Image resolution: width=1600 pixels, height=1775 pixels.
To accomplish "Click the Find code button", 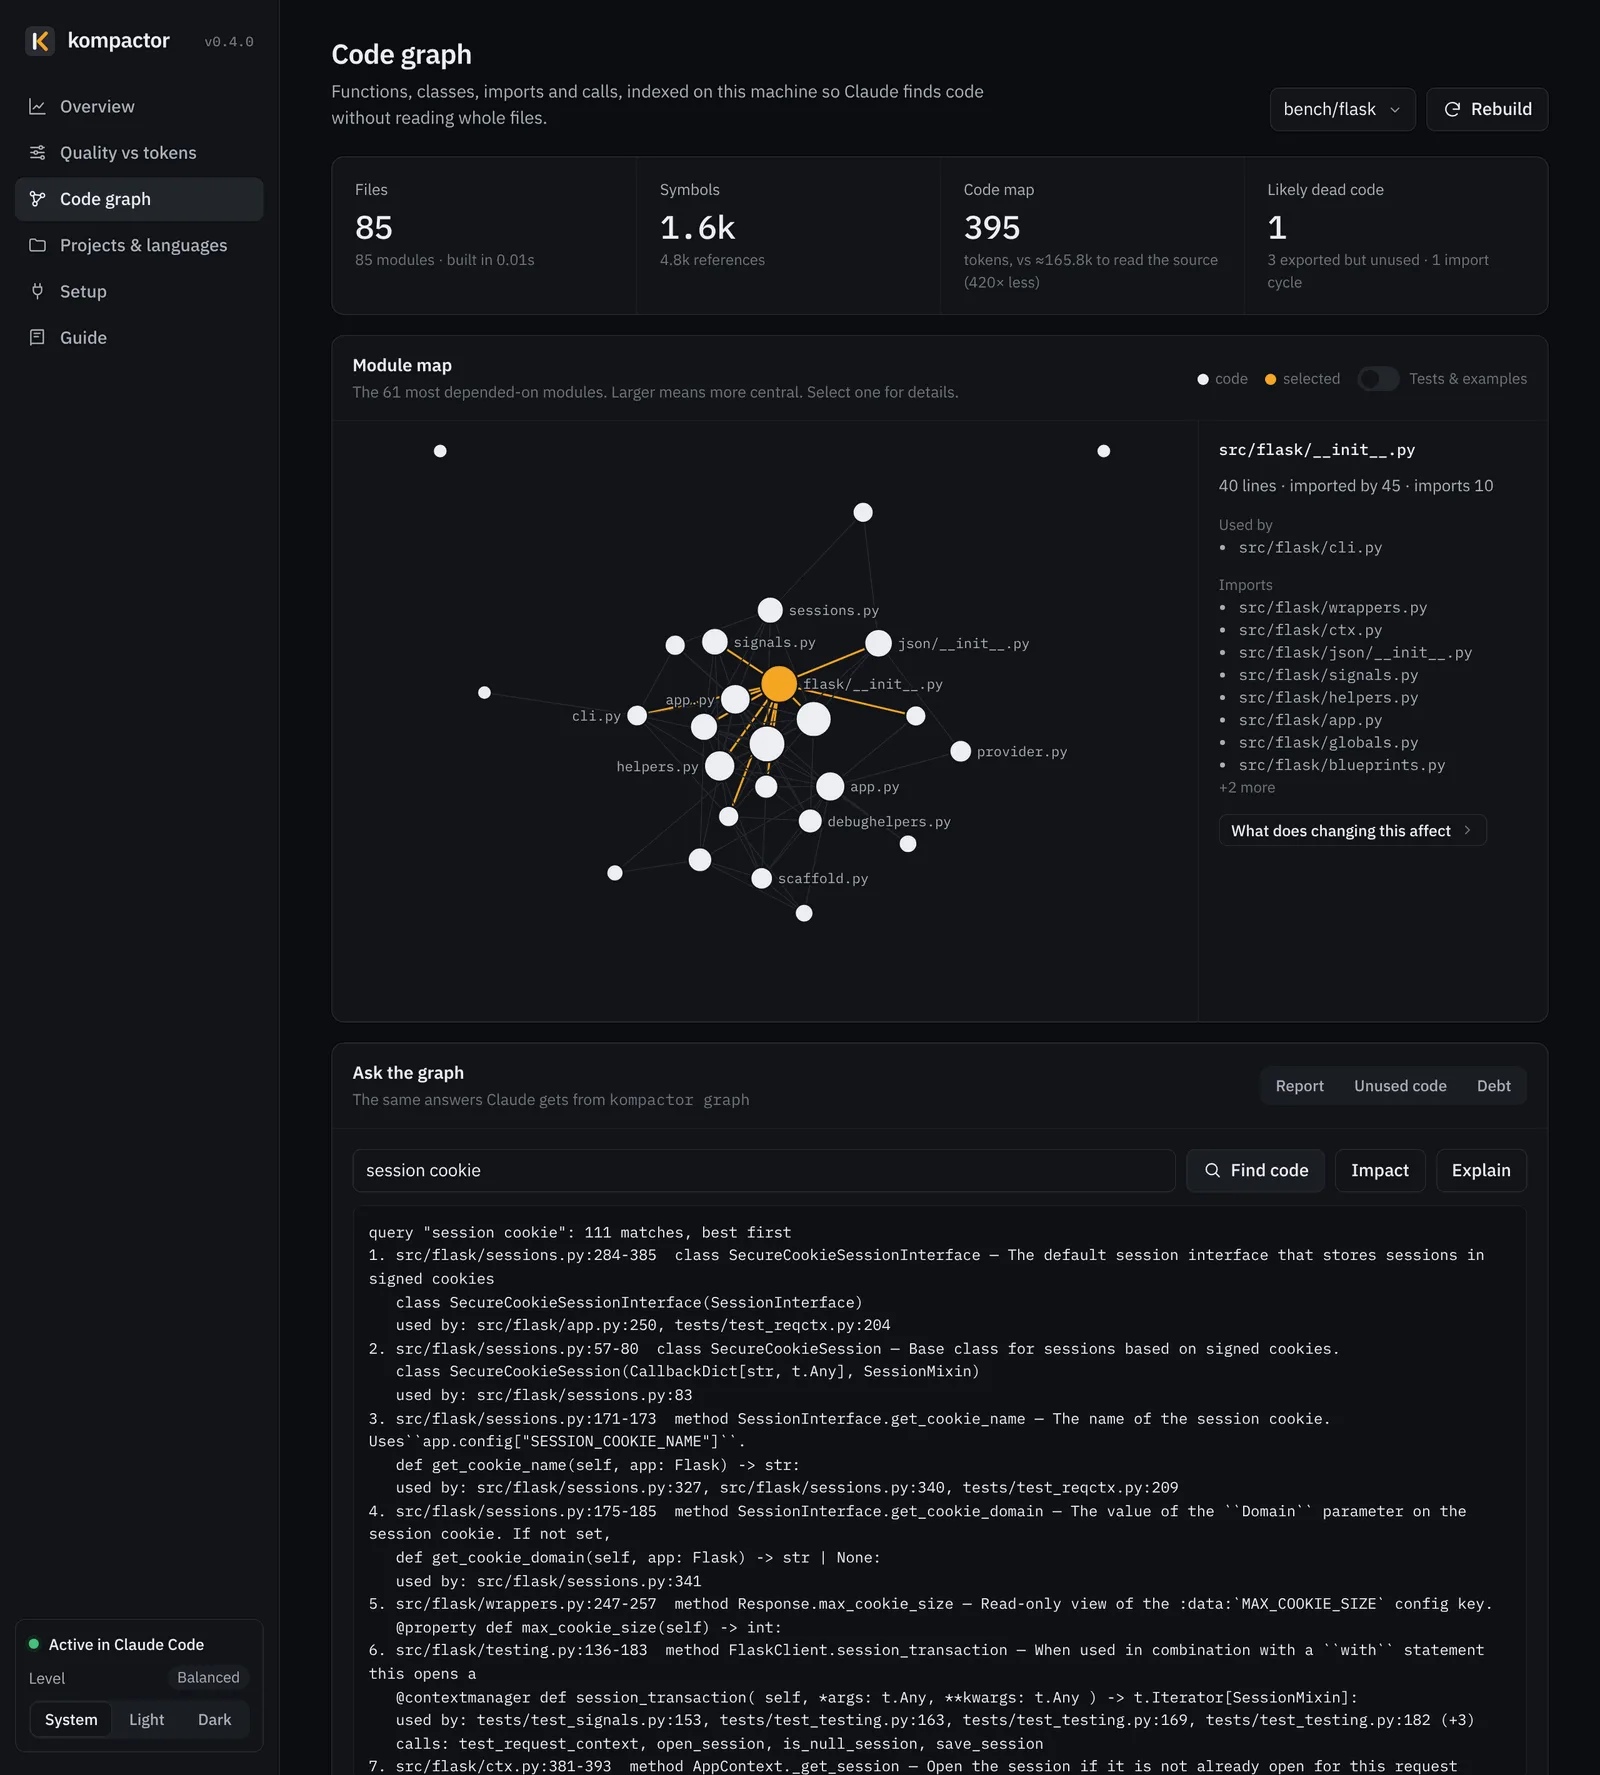I will pyautogui.click(x=1255, y=1170).
